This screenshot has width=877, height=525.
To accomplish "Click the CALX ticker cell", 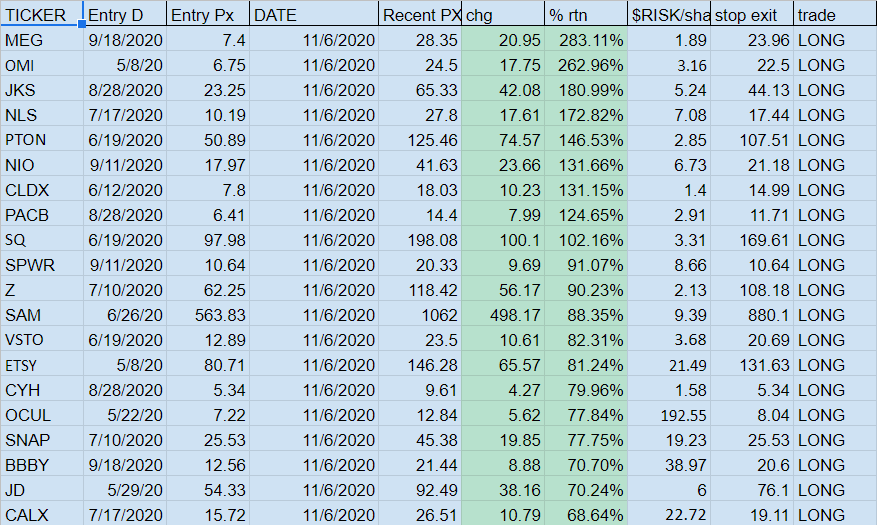I will pyautogui.click(x=42, y=514).
